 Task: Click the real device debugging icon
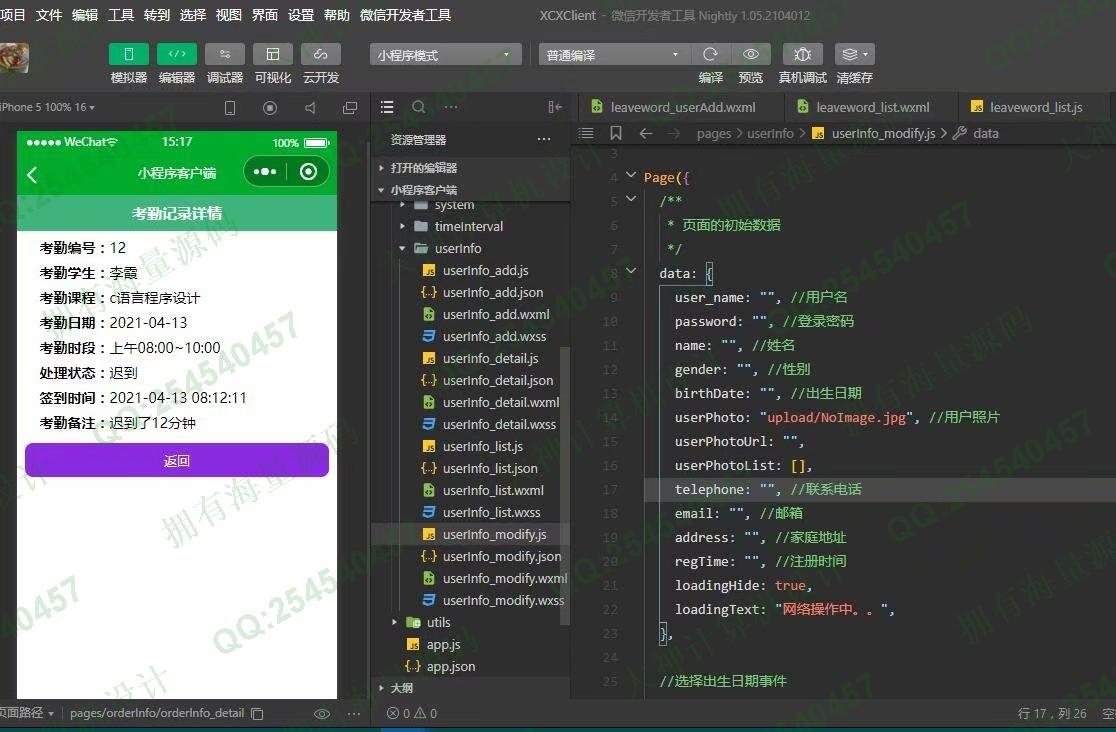pos(803,54)
